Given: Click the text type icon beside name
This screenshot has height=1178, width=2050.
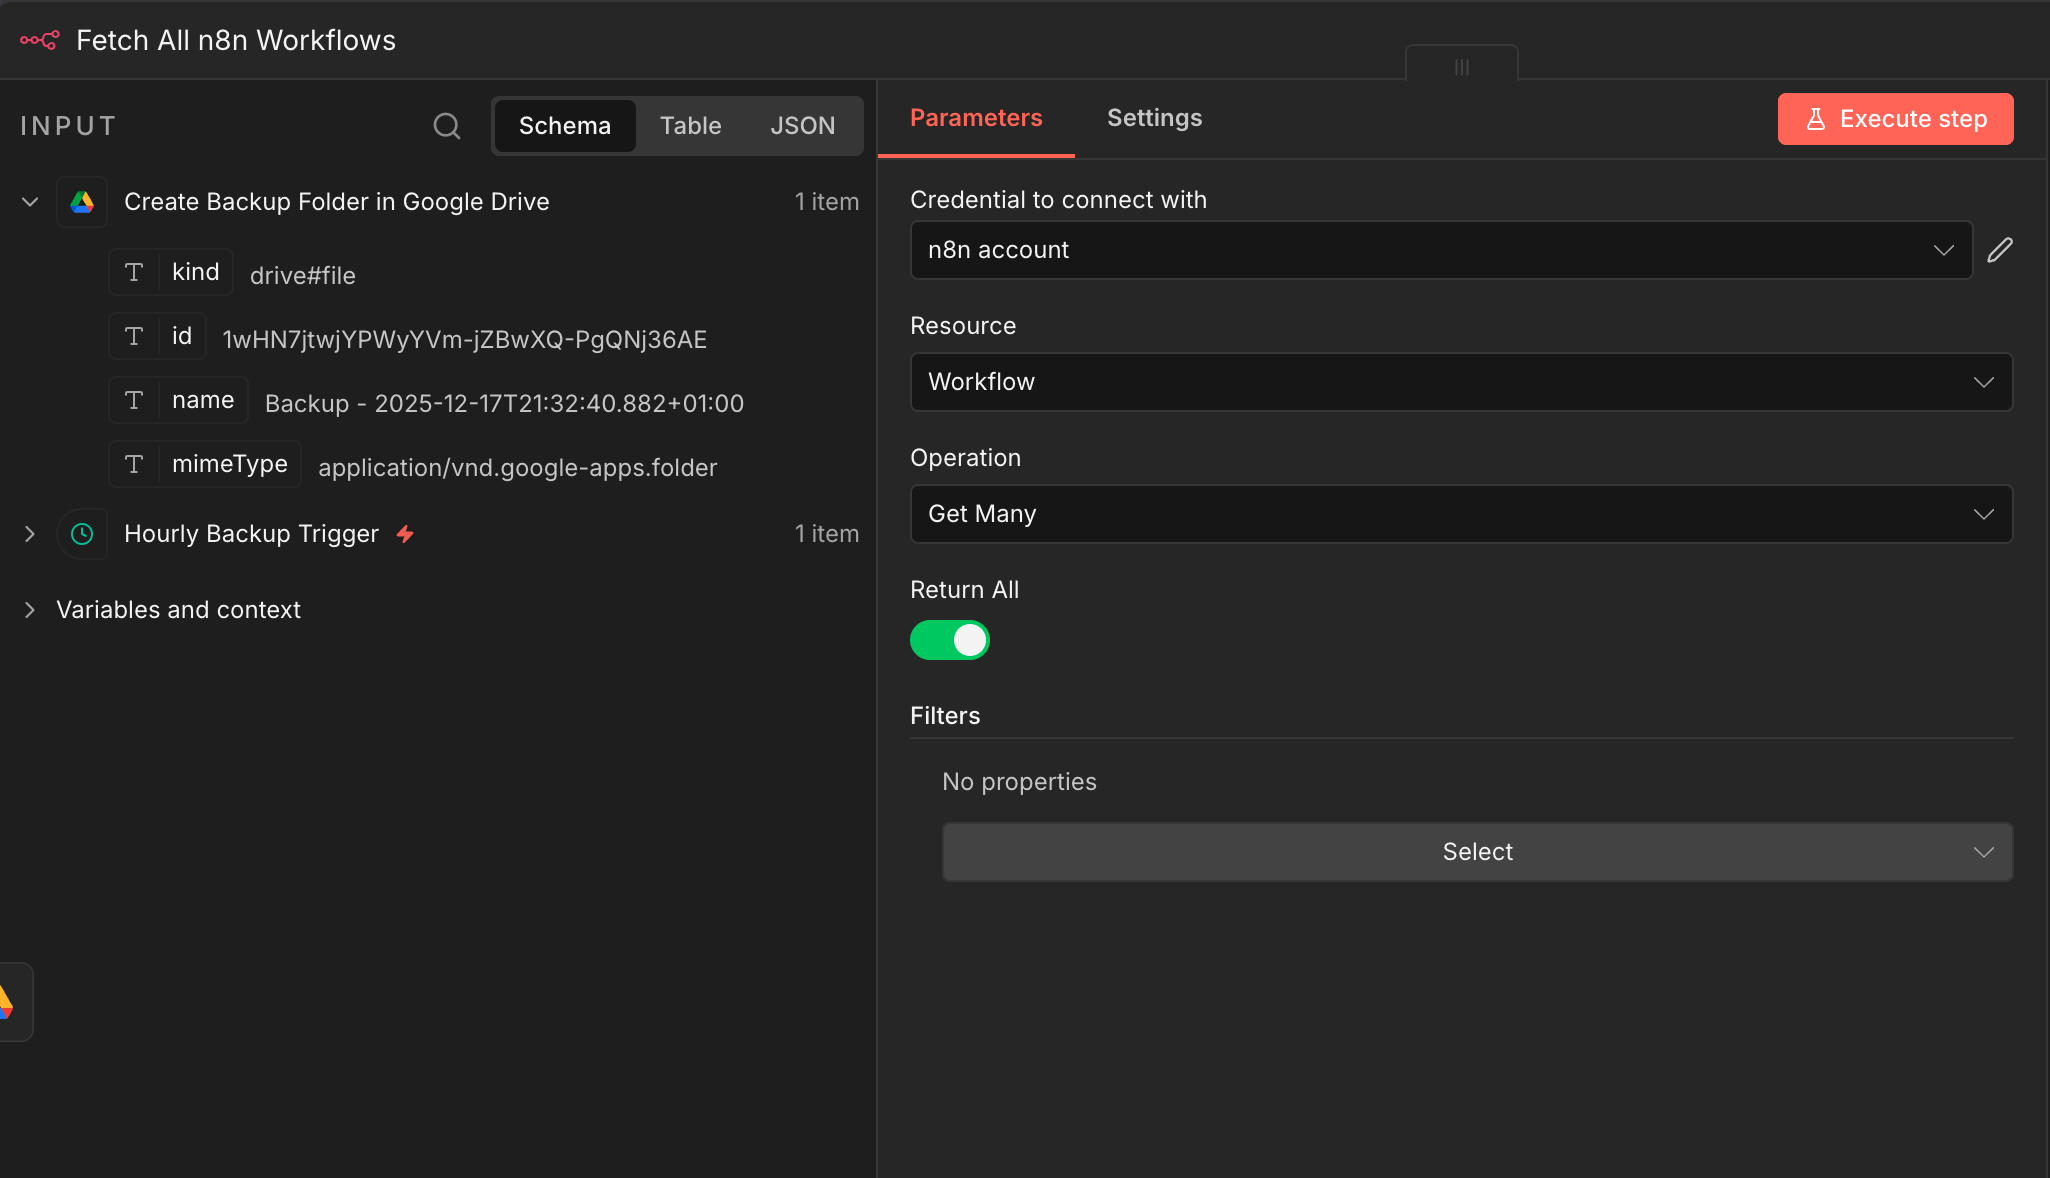Looking at the screenshot, I should [x=134, y=400].
